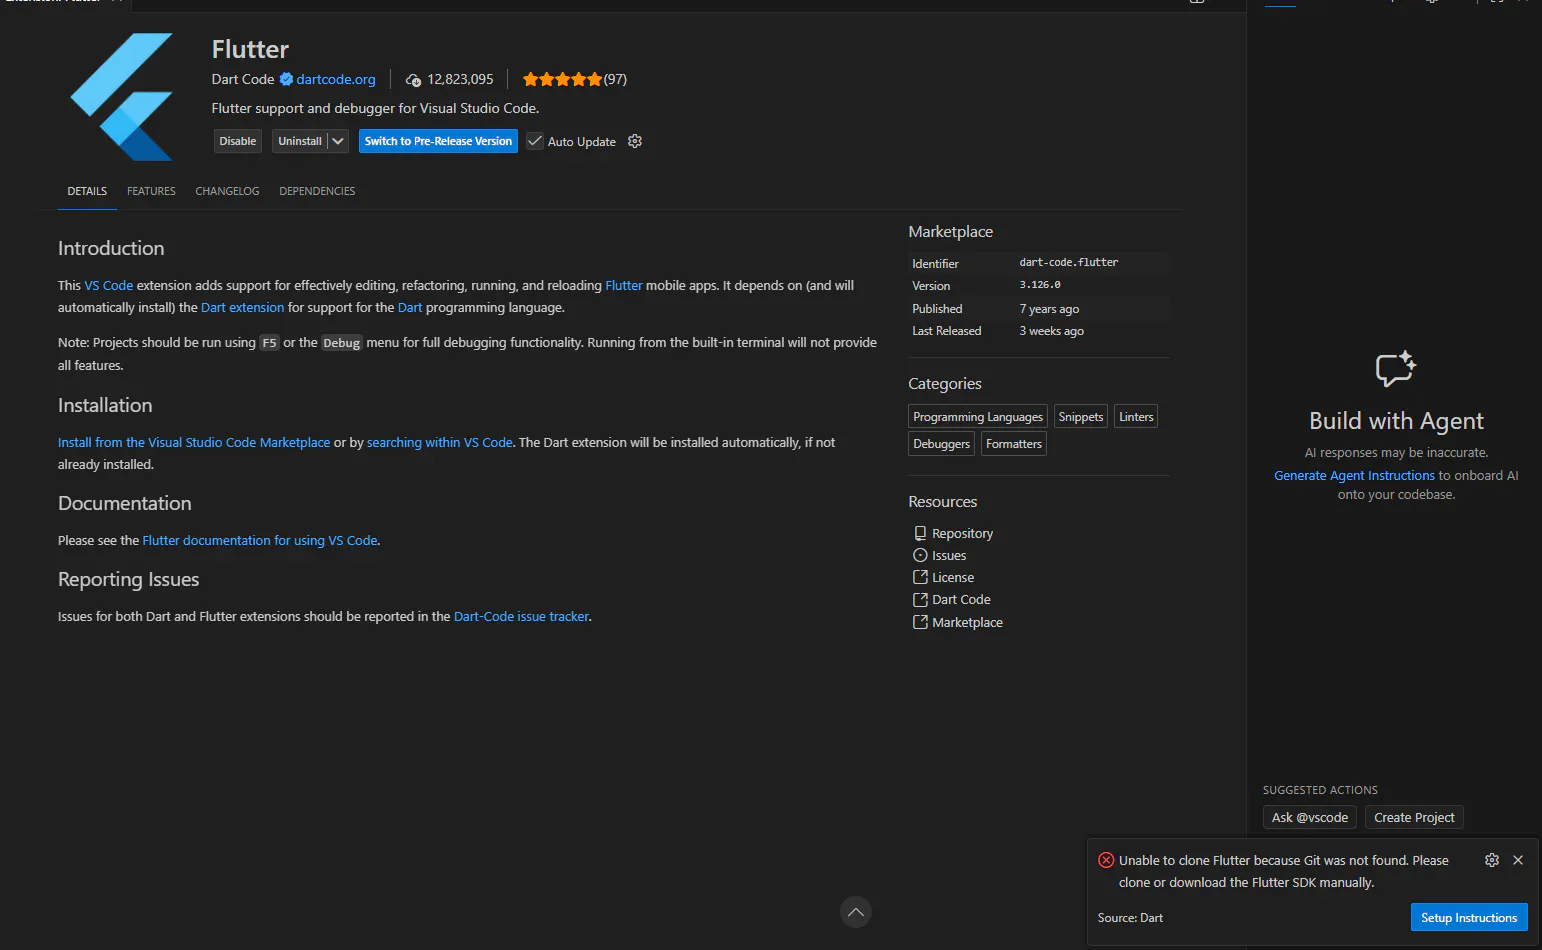The height and width of the screenshot is (950, 1542).
Task: Select the Debuggers category tag
Action: [942, 444]
